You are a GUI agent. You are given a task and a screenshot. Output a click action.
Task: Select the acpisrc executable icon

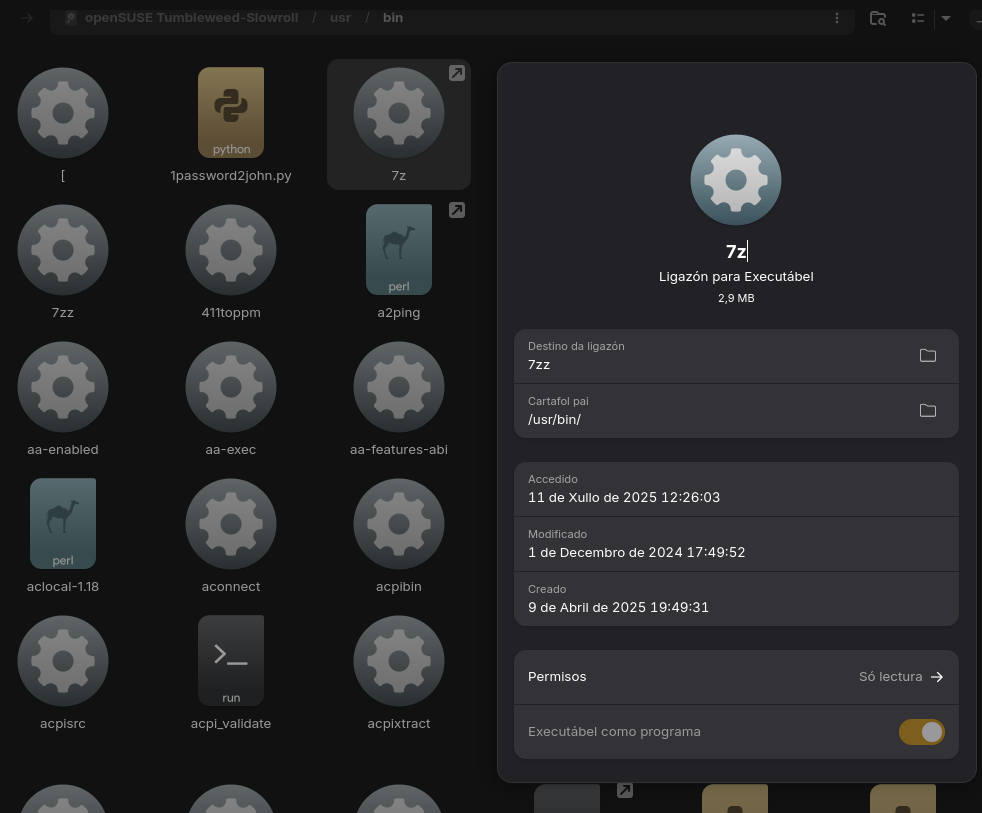pyautogui.click(x=63, y=661)
